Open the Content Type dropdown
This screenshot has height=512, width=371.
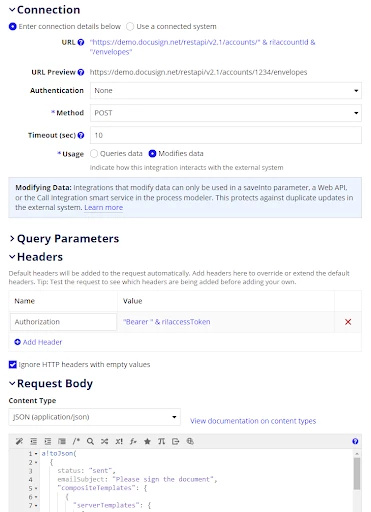pos(94,417)
